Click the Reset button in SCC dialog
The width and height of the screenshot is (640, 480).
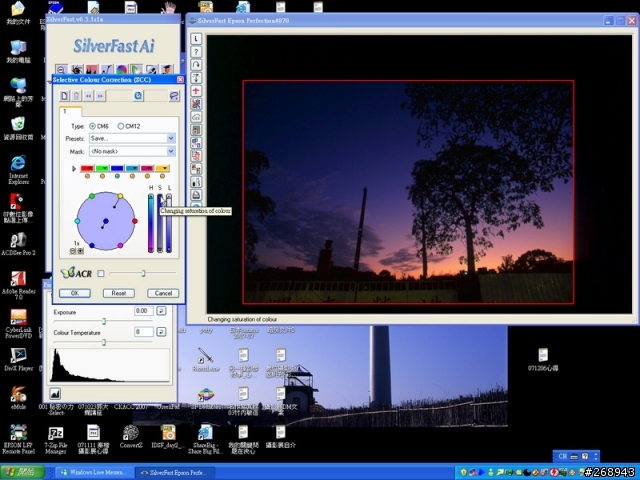(119, 293)
